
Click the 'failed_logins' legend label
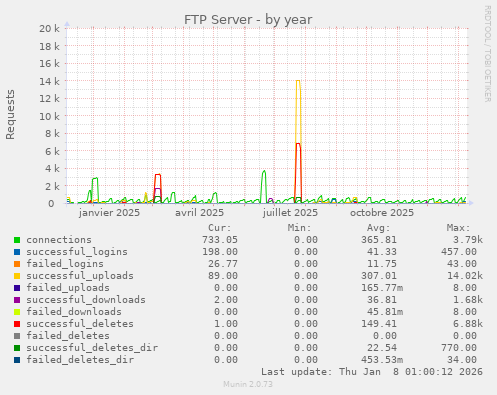65,264
